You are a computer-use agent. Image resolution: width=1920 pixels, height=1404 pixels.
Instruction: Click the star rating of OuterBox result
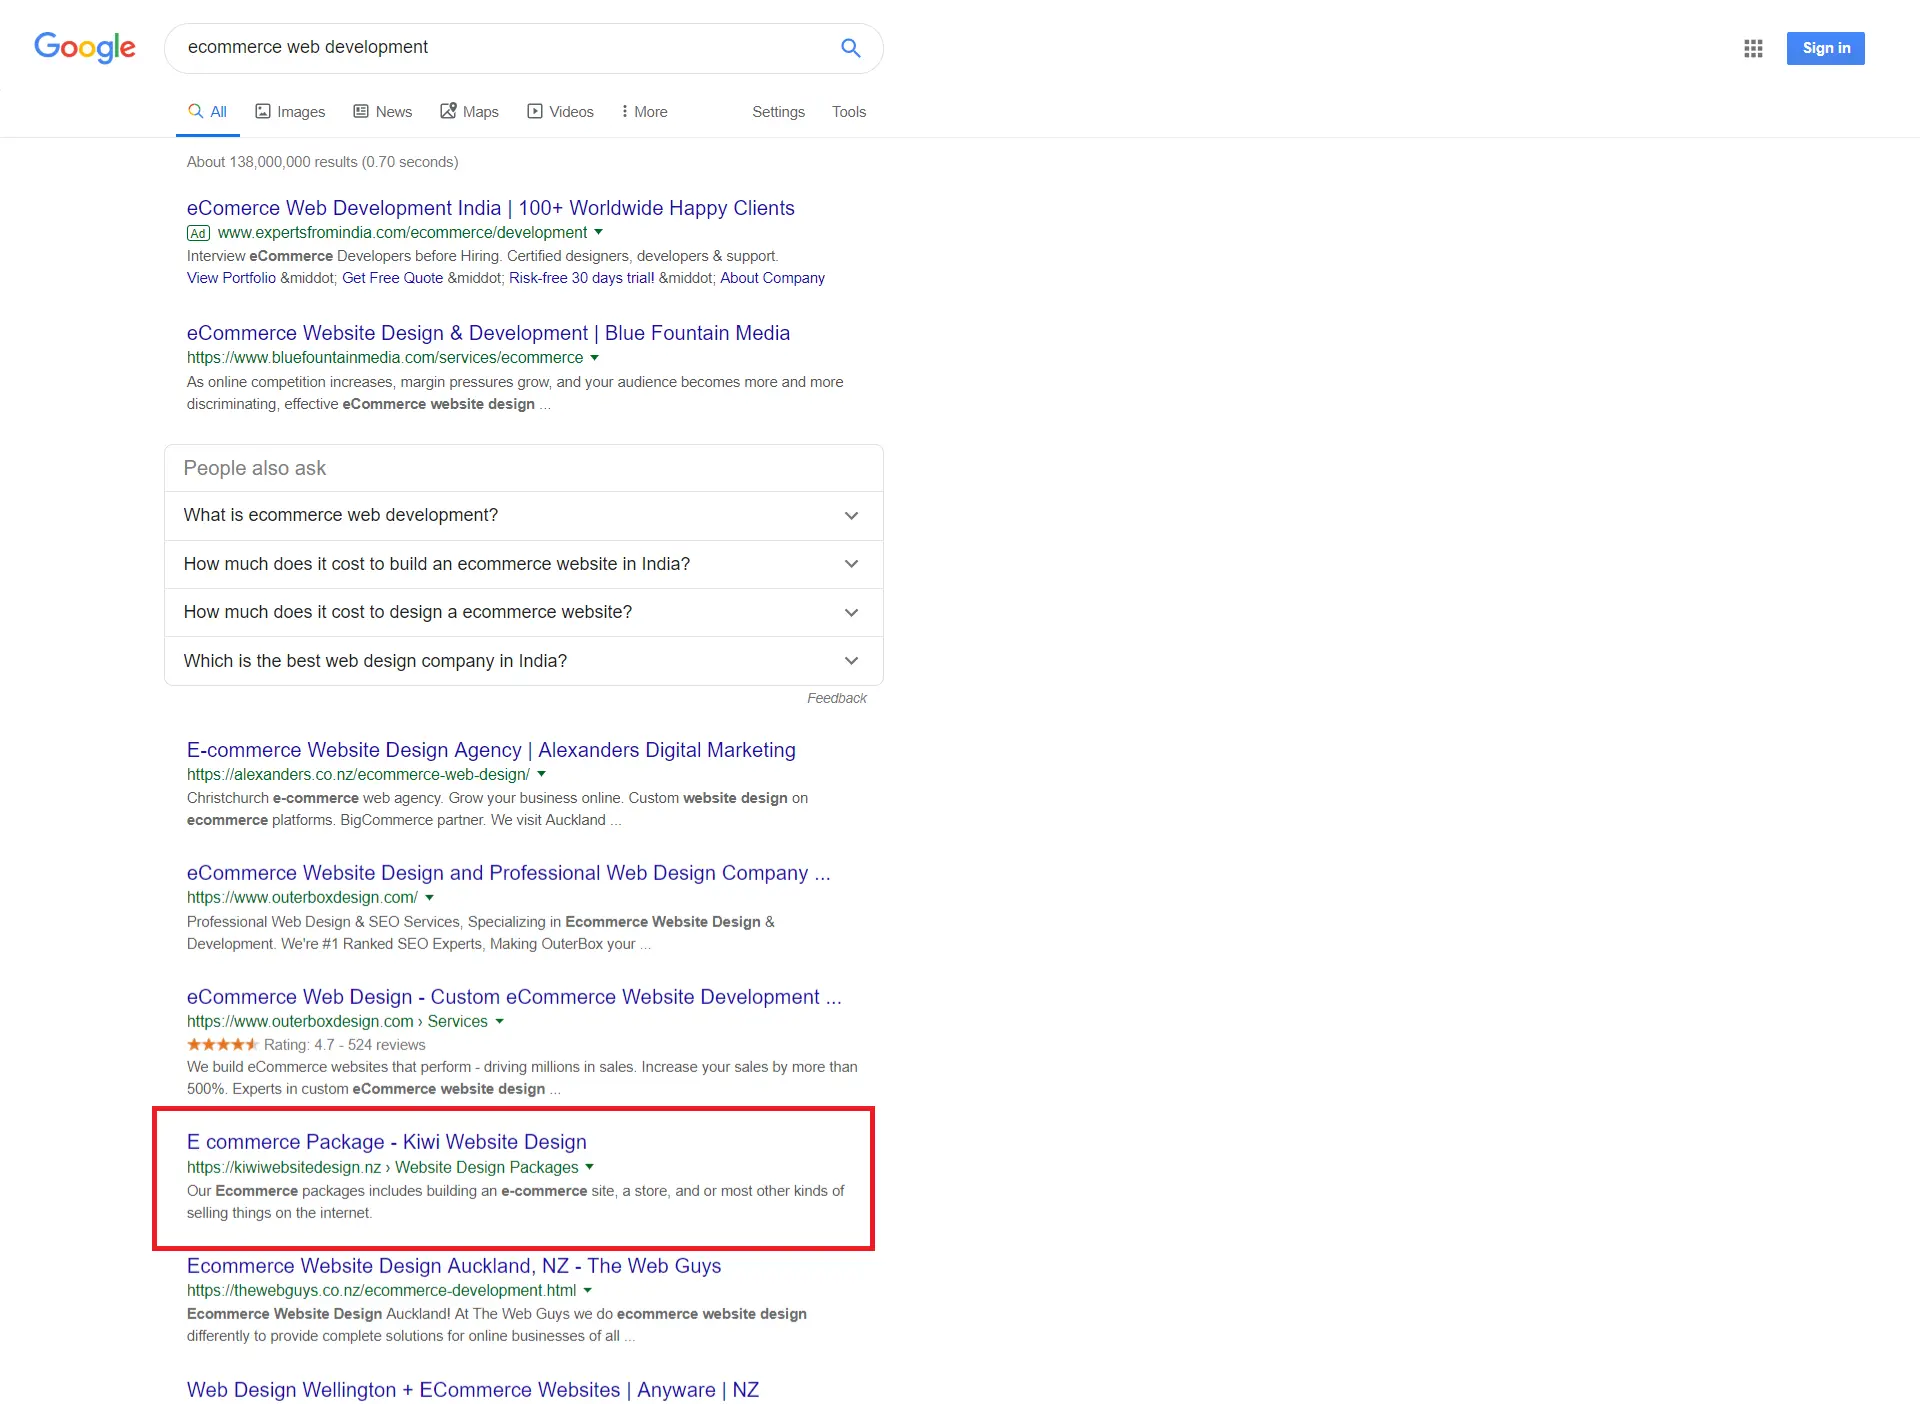222,1044
